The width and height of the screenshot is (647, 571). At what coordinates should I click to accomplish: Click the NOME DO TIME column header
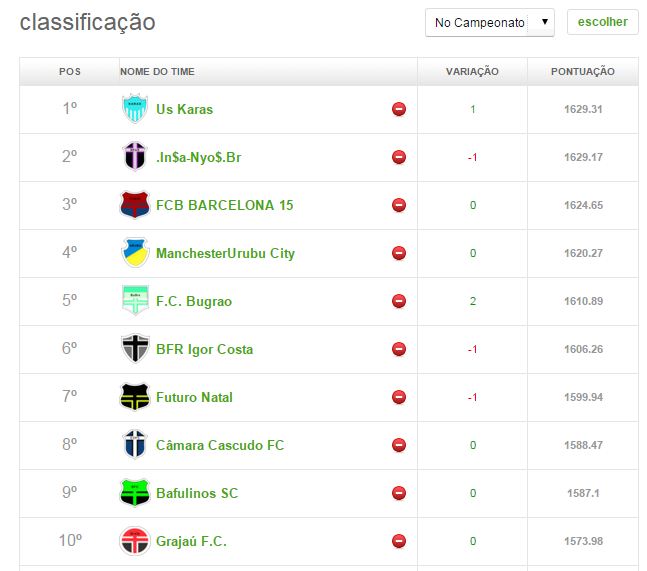coord(157,72)
